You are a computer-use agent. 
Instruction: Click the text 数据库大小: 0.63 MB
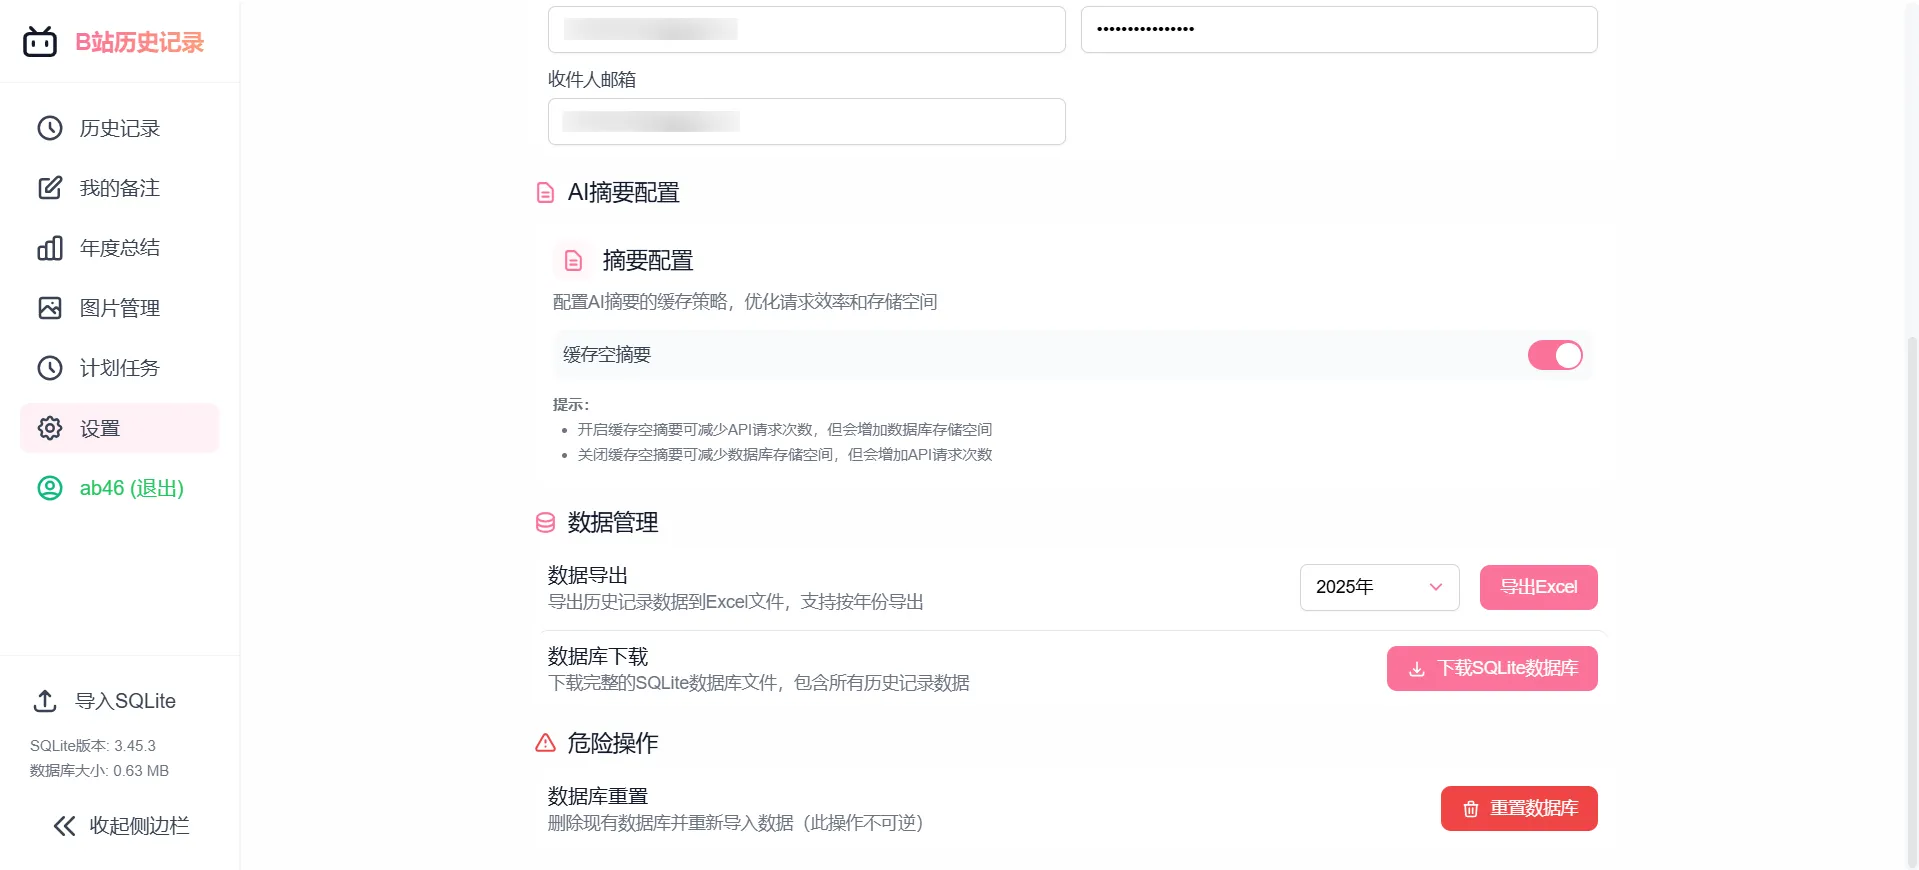[99, 771]
